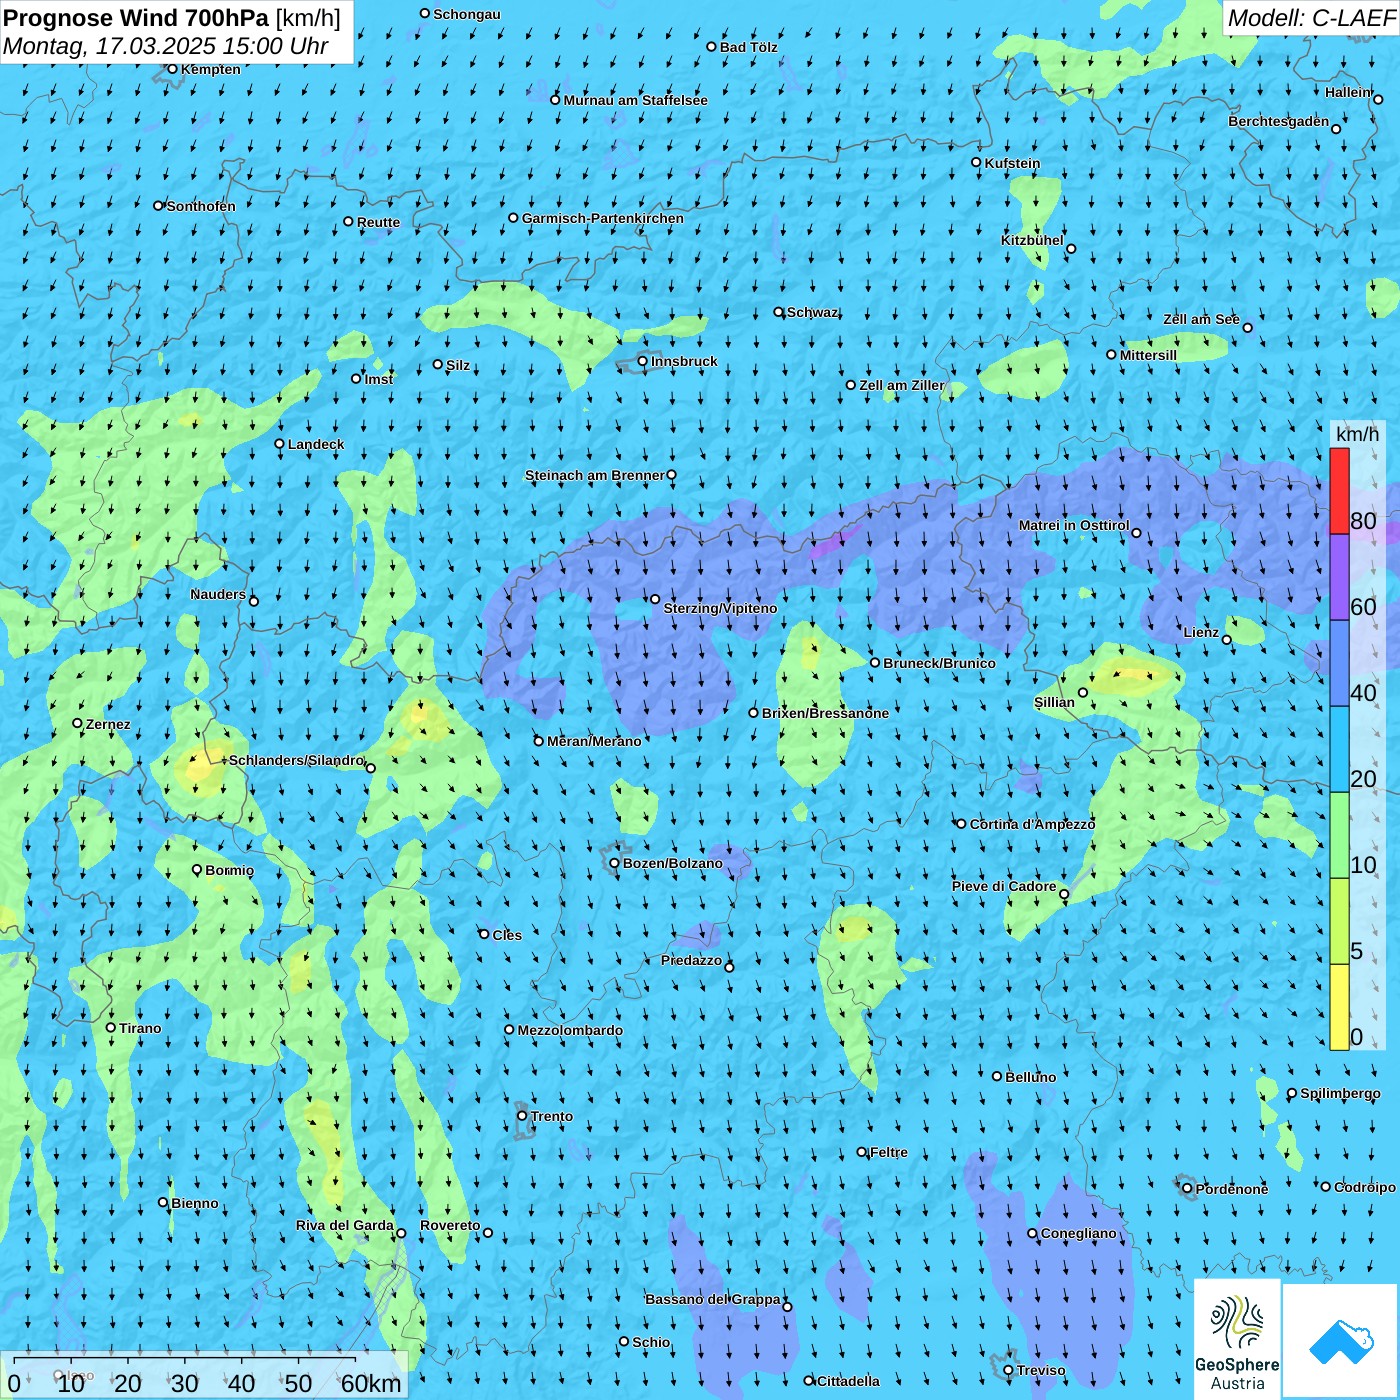Click the '60km' scale bar label
1400x1400 pixels.
coord(371,1384)
